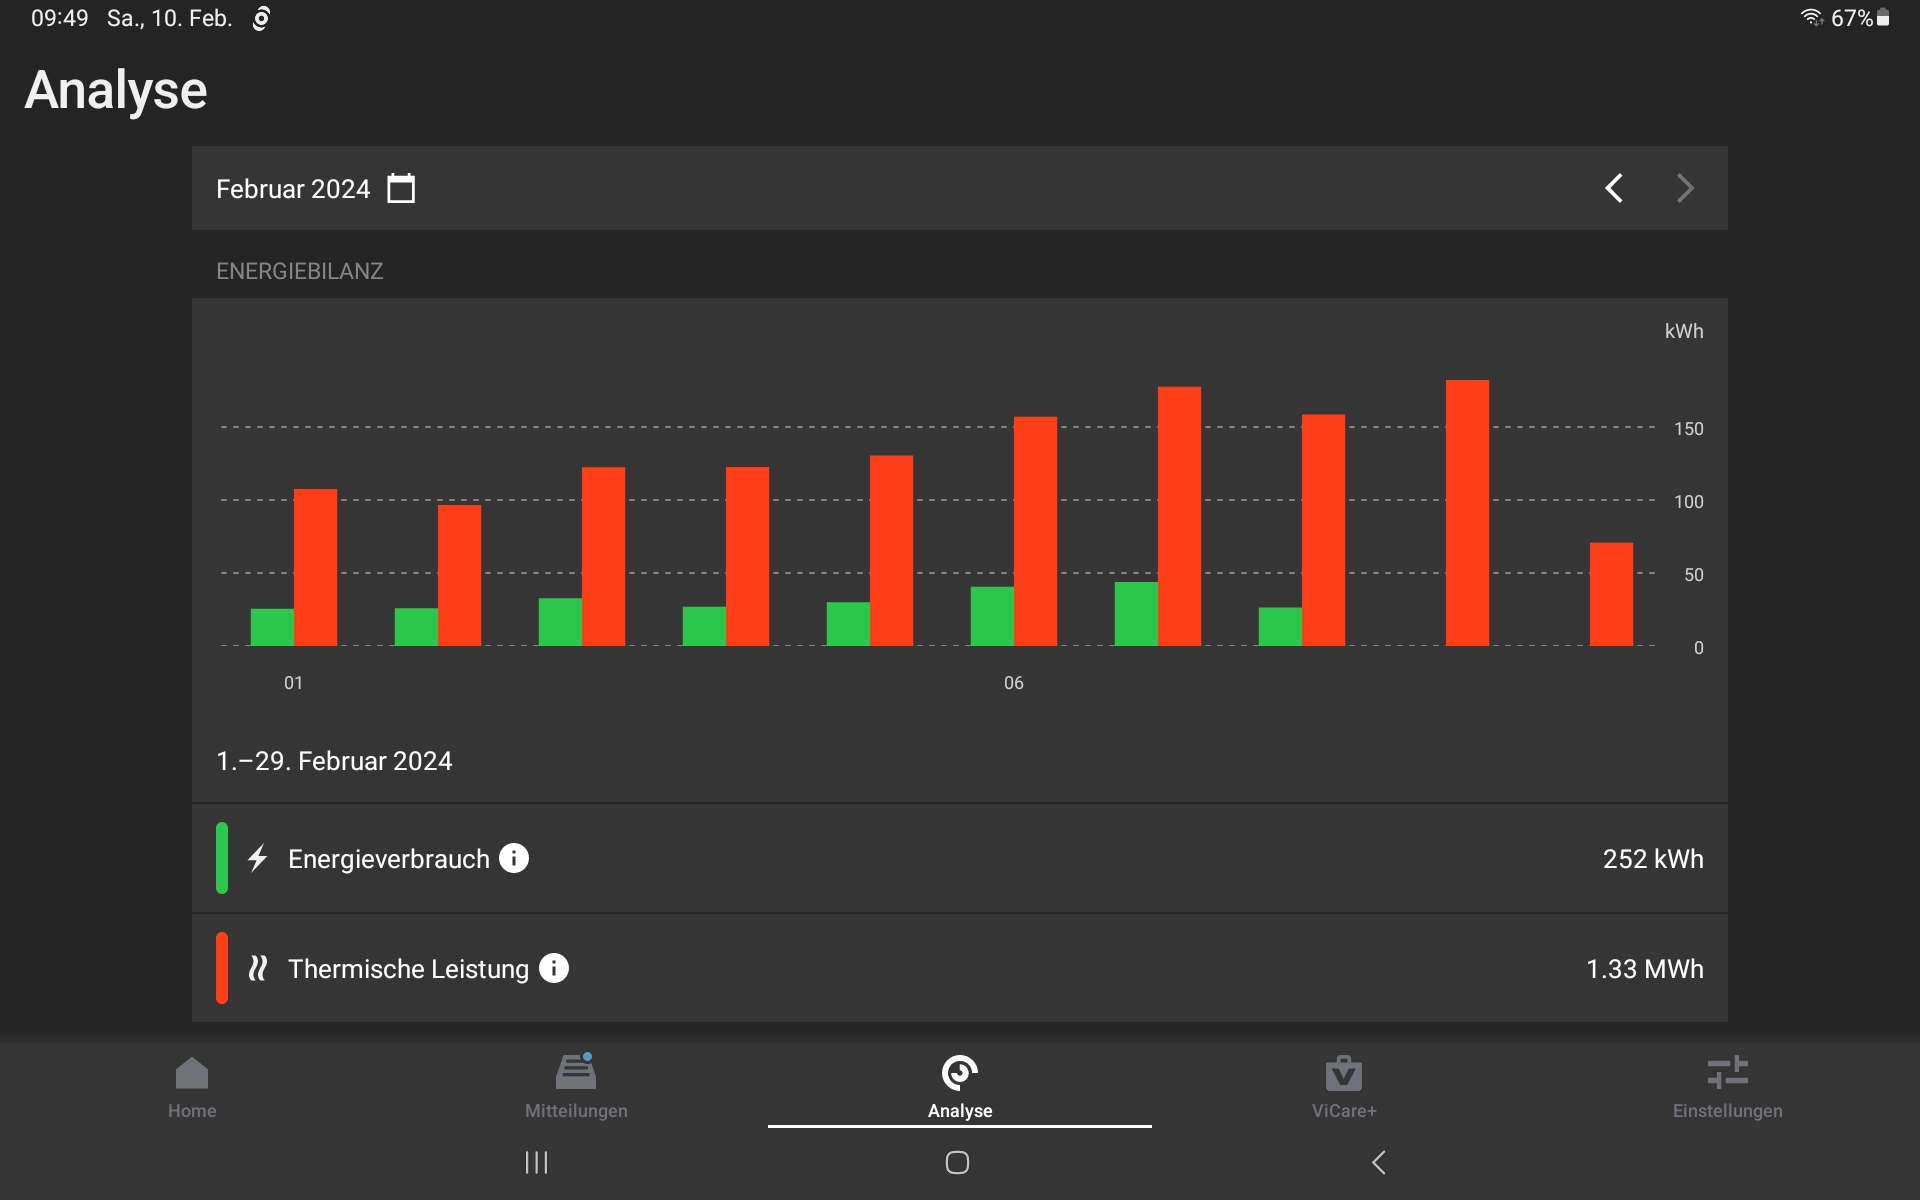Viewport: 1920px width, 1200px height.
Task: Select the Analyse tab
Action: point(960,1088)
